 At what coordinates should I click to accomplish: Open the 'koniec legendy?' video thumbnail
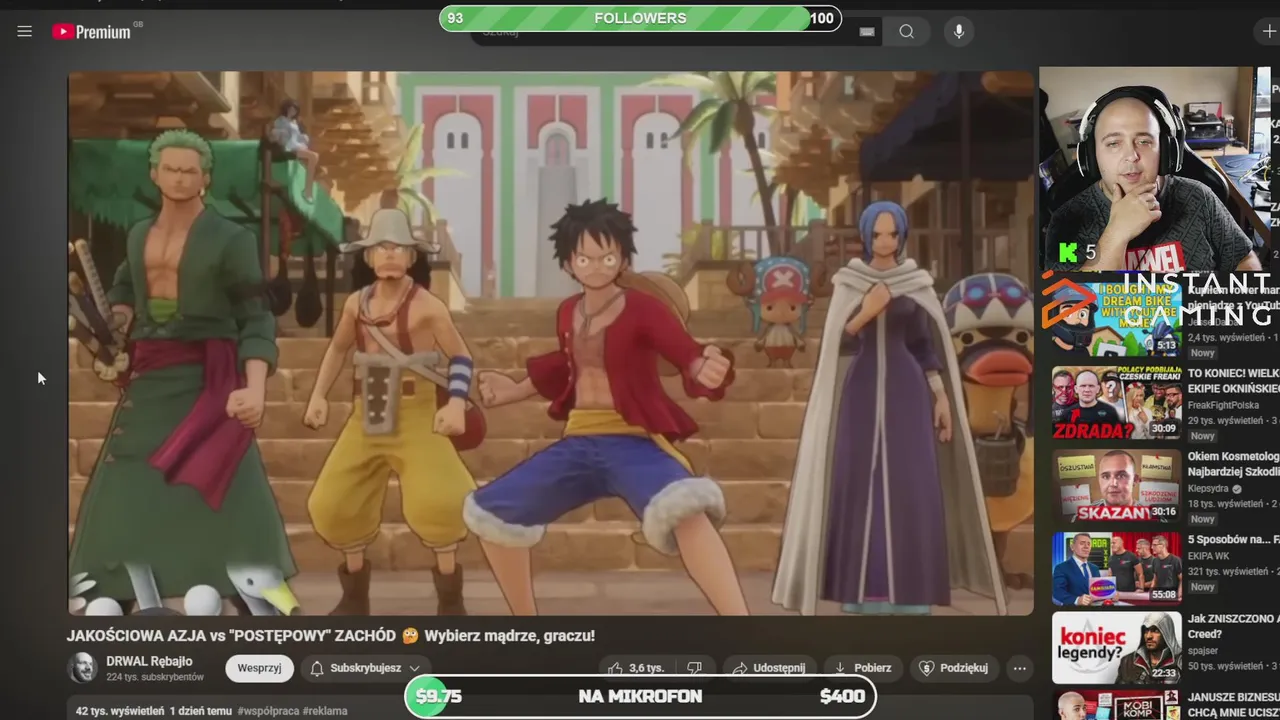coord(1116,648)
